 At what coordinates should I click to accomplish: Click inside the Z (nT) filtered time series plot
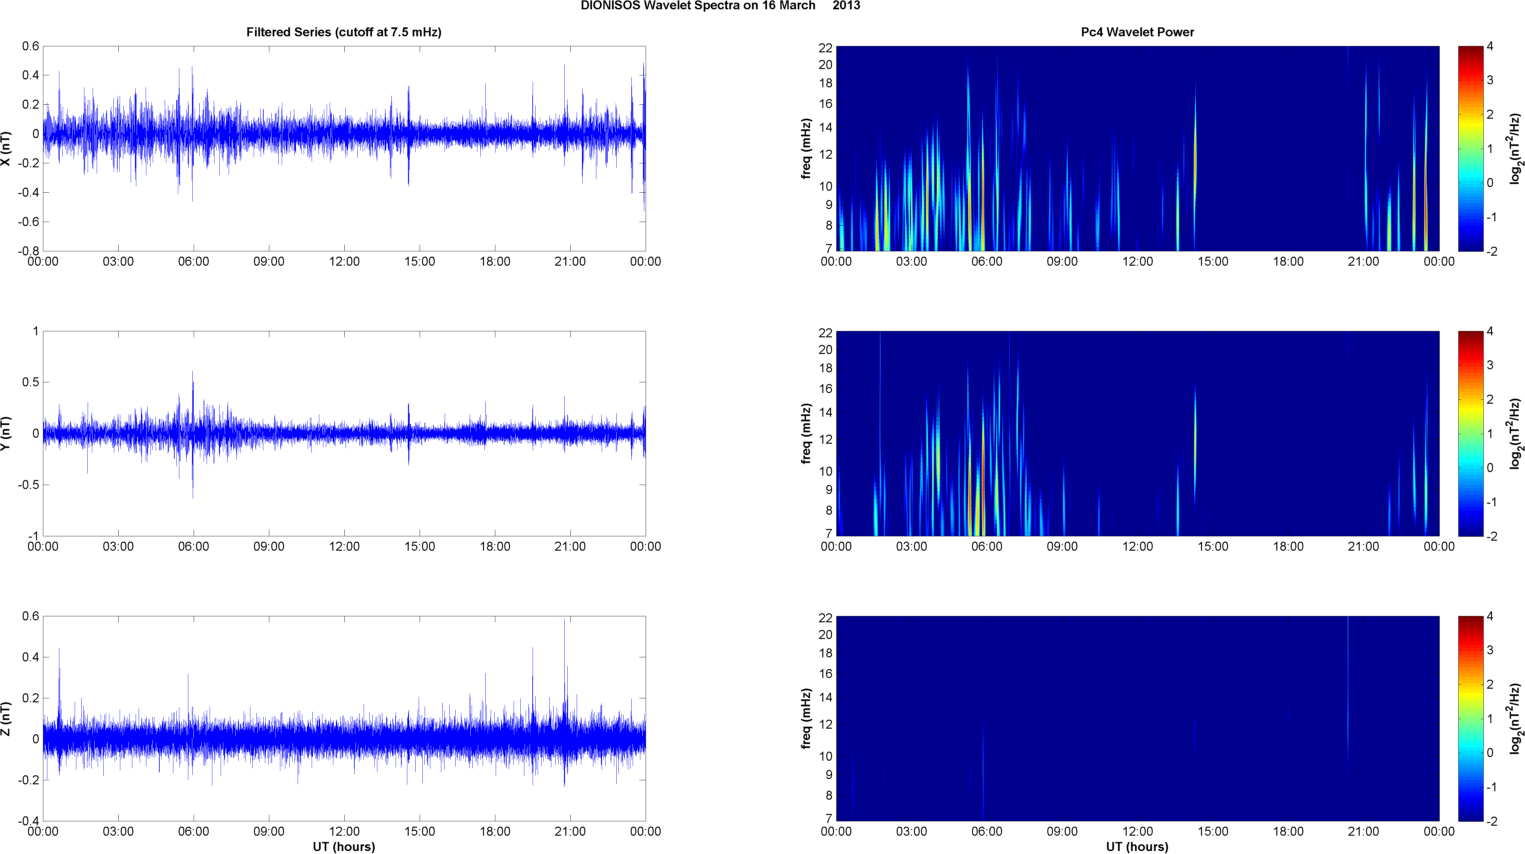344,719
